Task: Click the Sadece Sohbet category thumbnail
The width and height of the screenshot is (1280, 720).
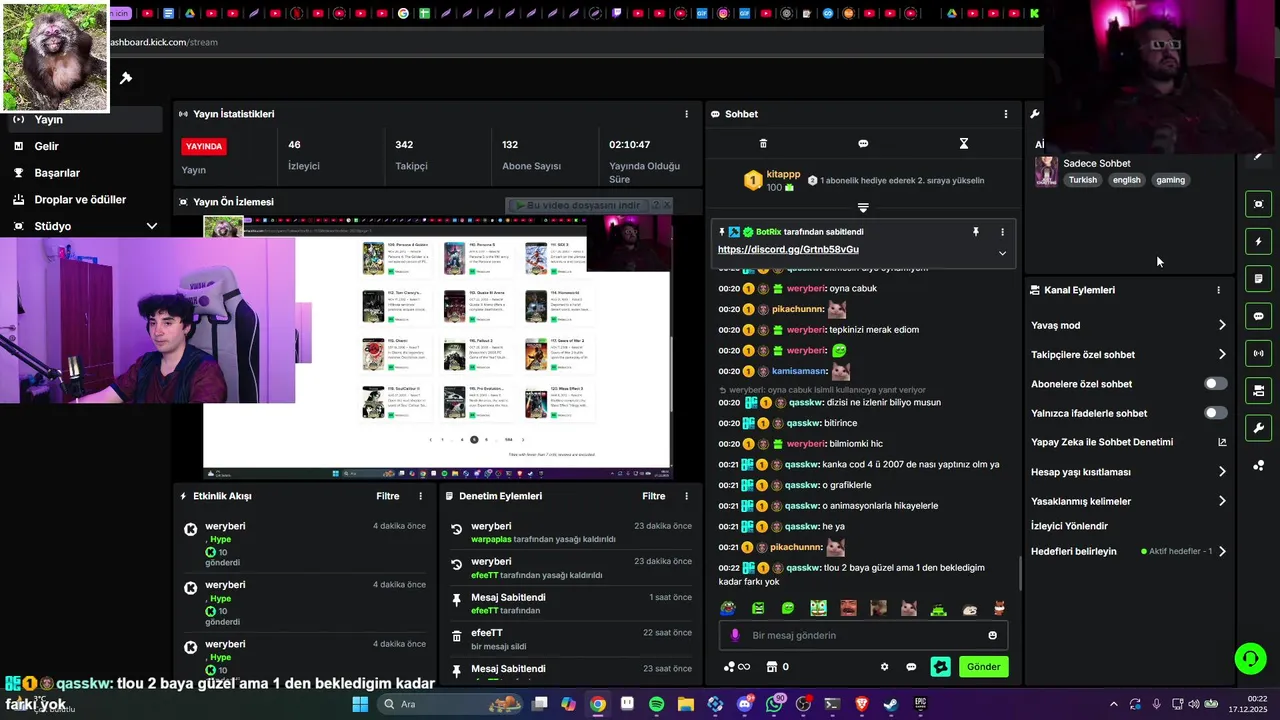Action: point(1046,171)
